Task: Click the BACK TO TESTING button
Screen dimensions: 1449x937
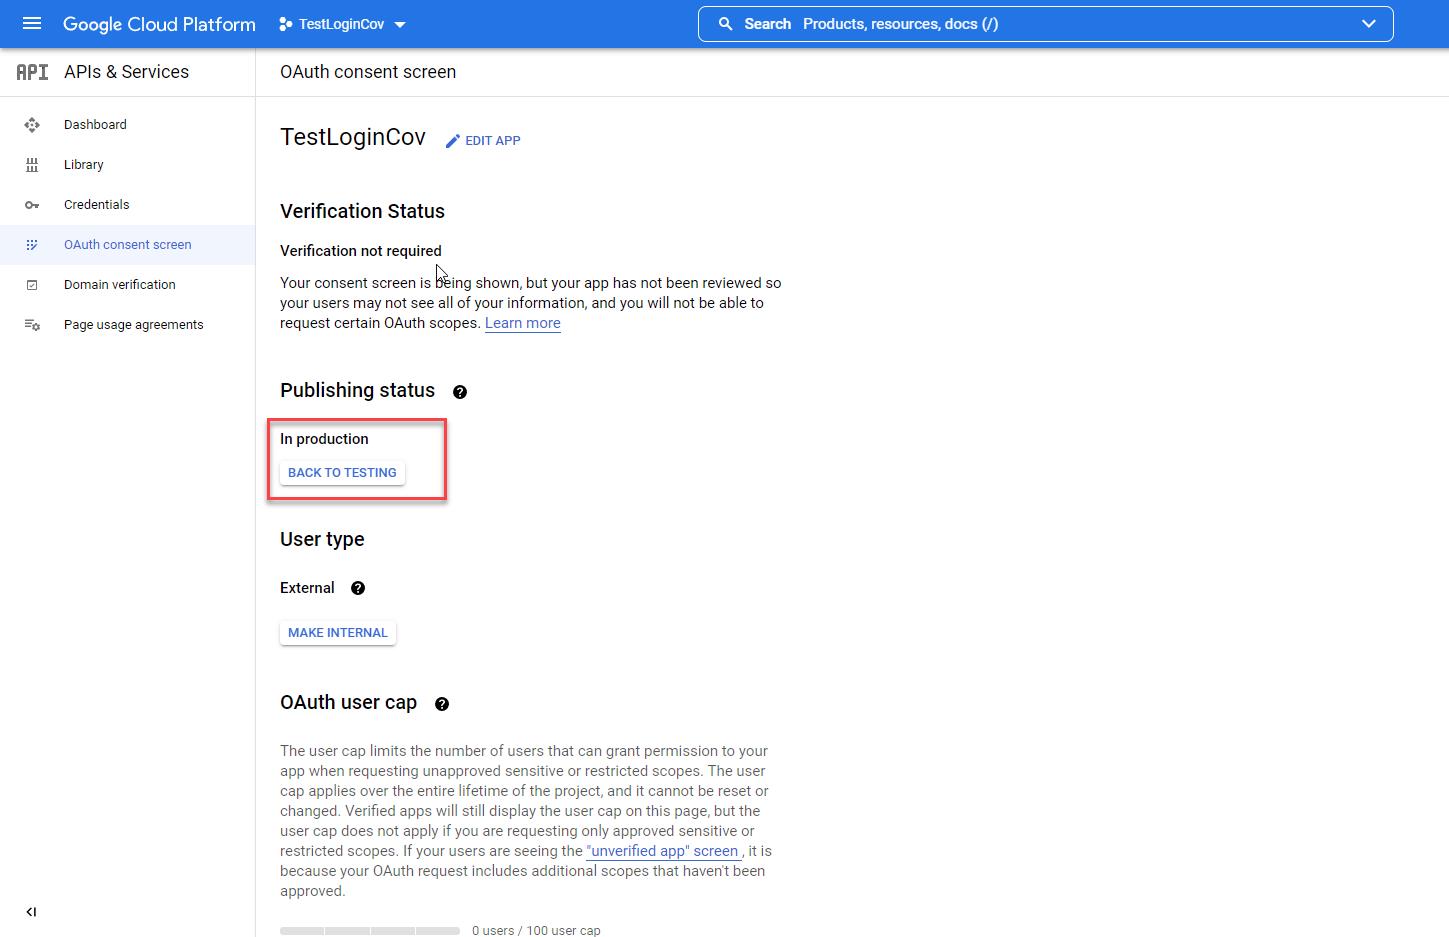Action: (342, 473)
